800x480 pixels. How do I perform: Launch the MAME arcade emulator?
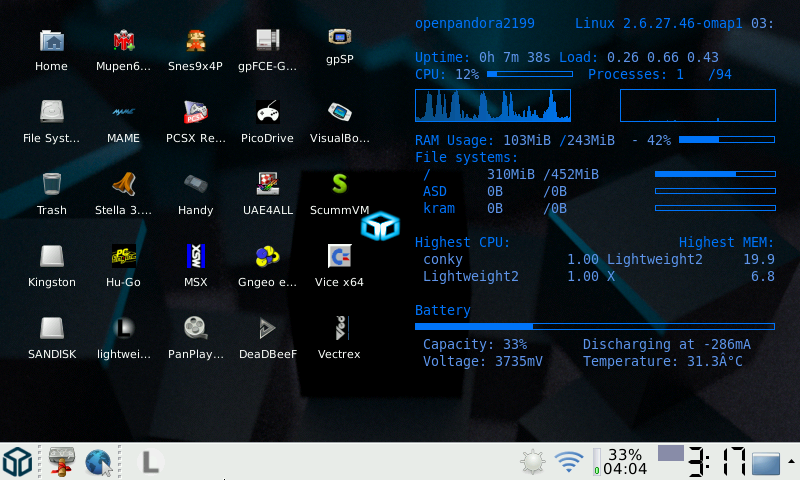124,114
